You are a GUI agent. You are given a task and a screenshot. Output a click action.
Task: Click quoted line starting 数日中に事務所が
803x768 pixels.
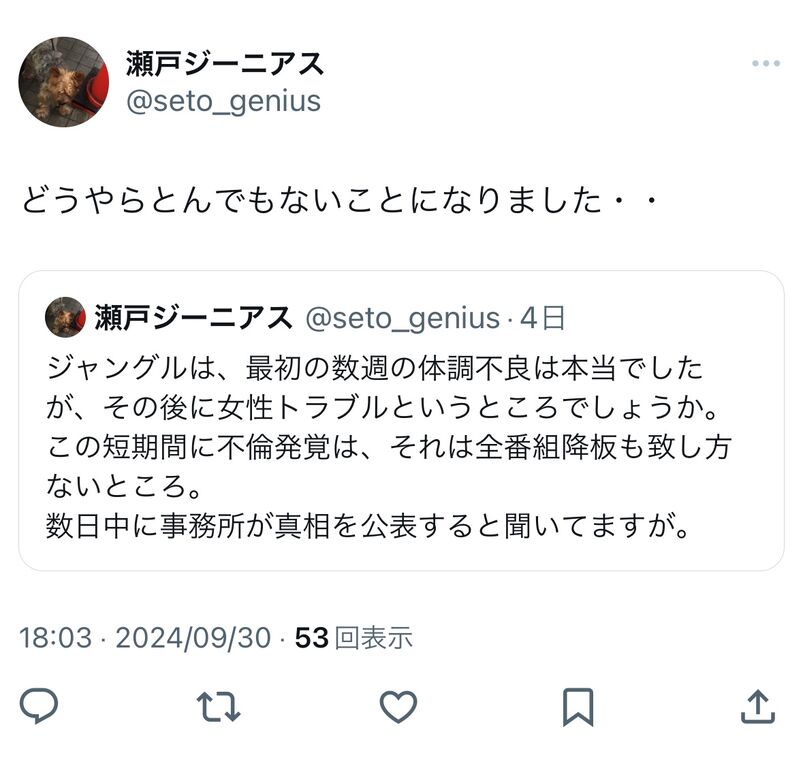coord(367,526)
